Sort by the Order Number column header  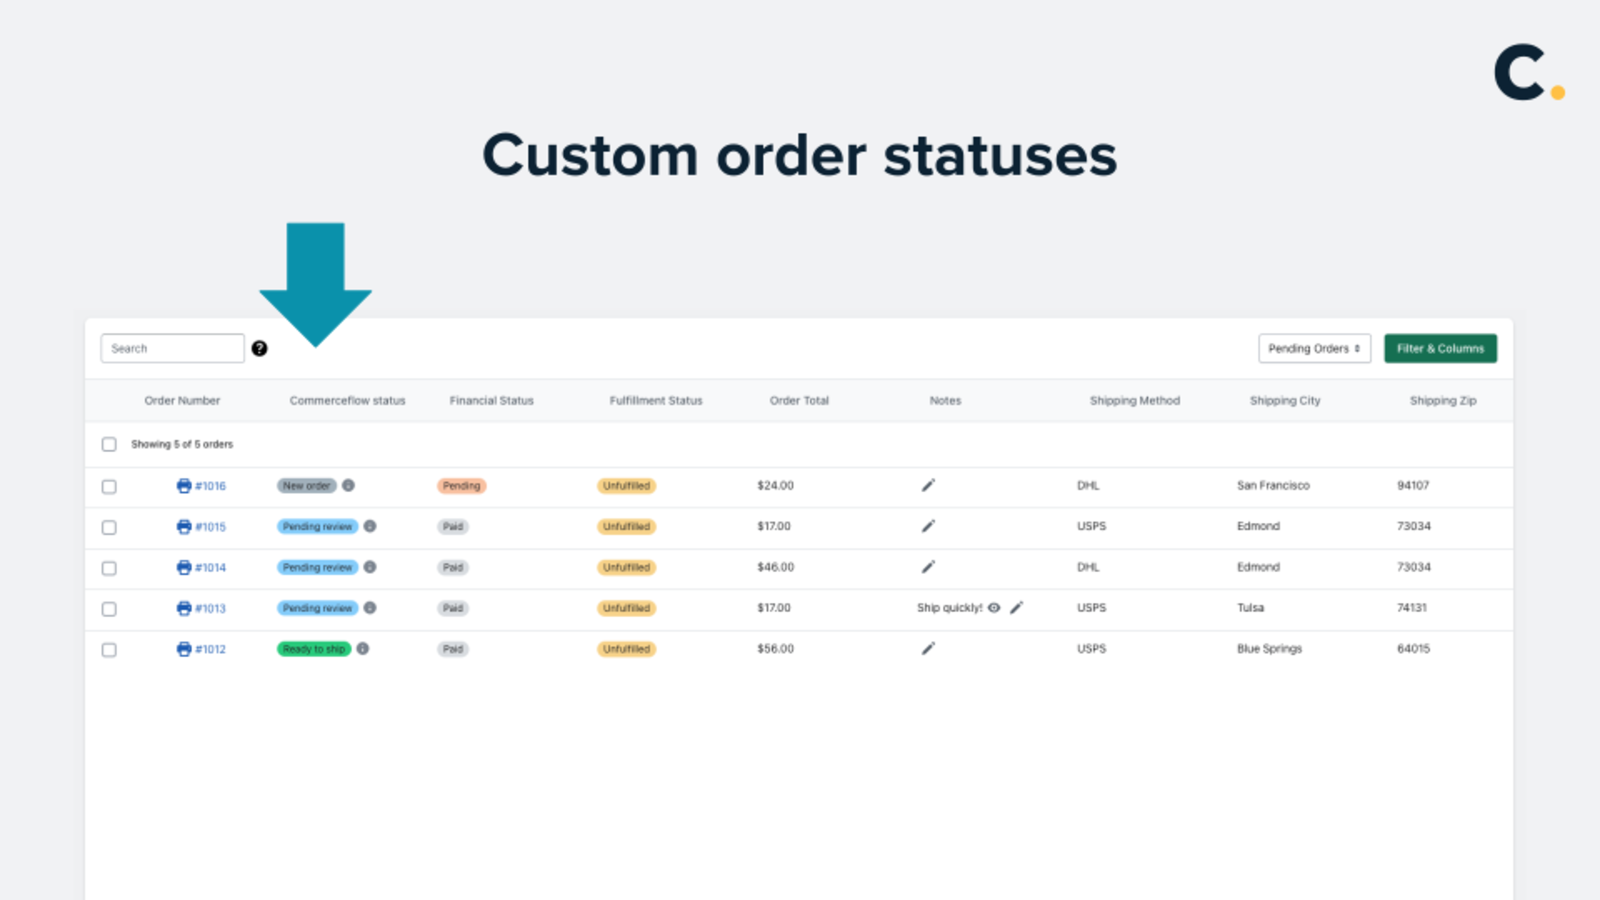point(183,400)
